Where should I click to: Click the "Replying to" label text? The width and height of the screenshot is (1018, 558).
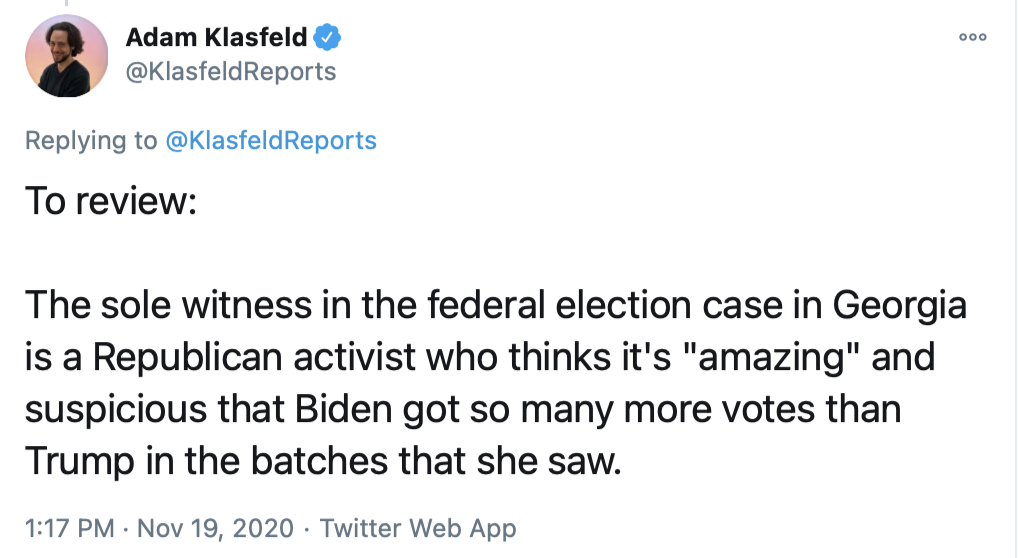[x=91, y=140]
